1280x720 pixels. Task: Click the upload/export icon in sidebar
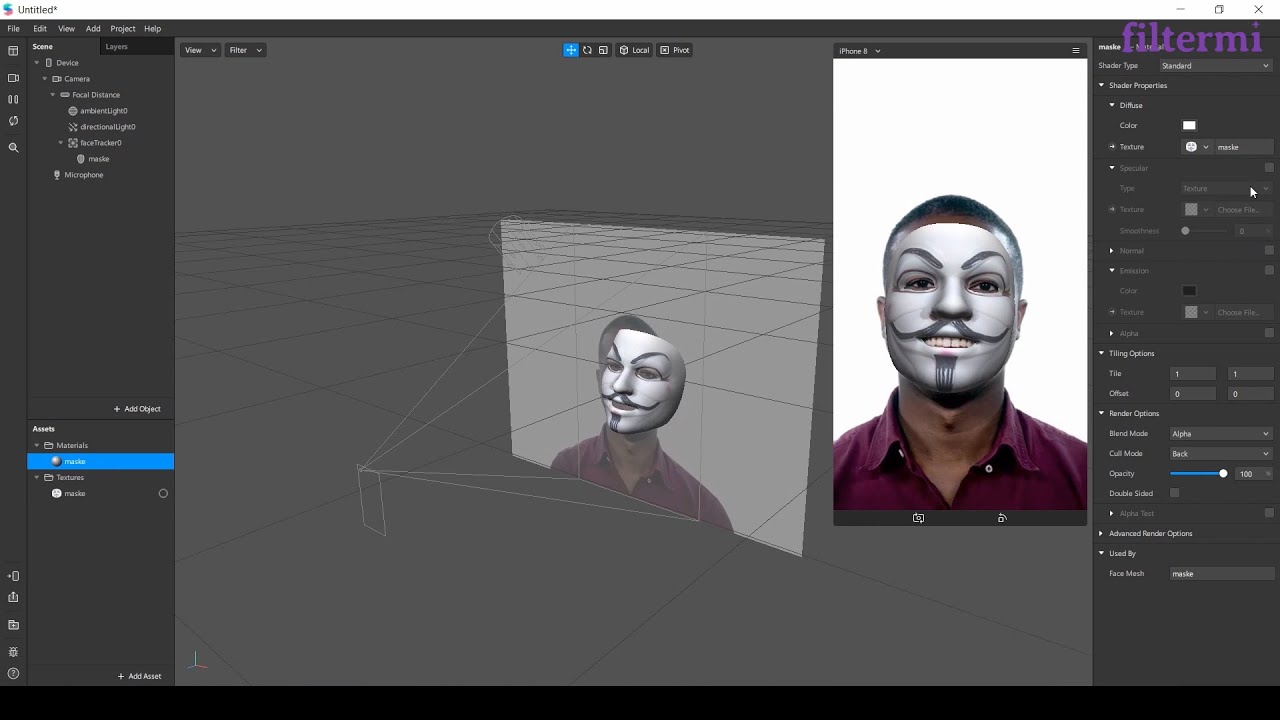(x=13, y=597)
